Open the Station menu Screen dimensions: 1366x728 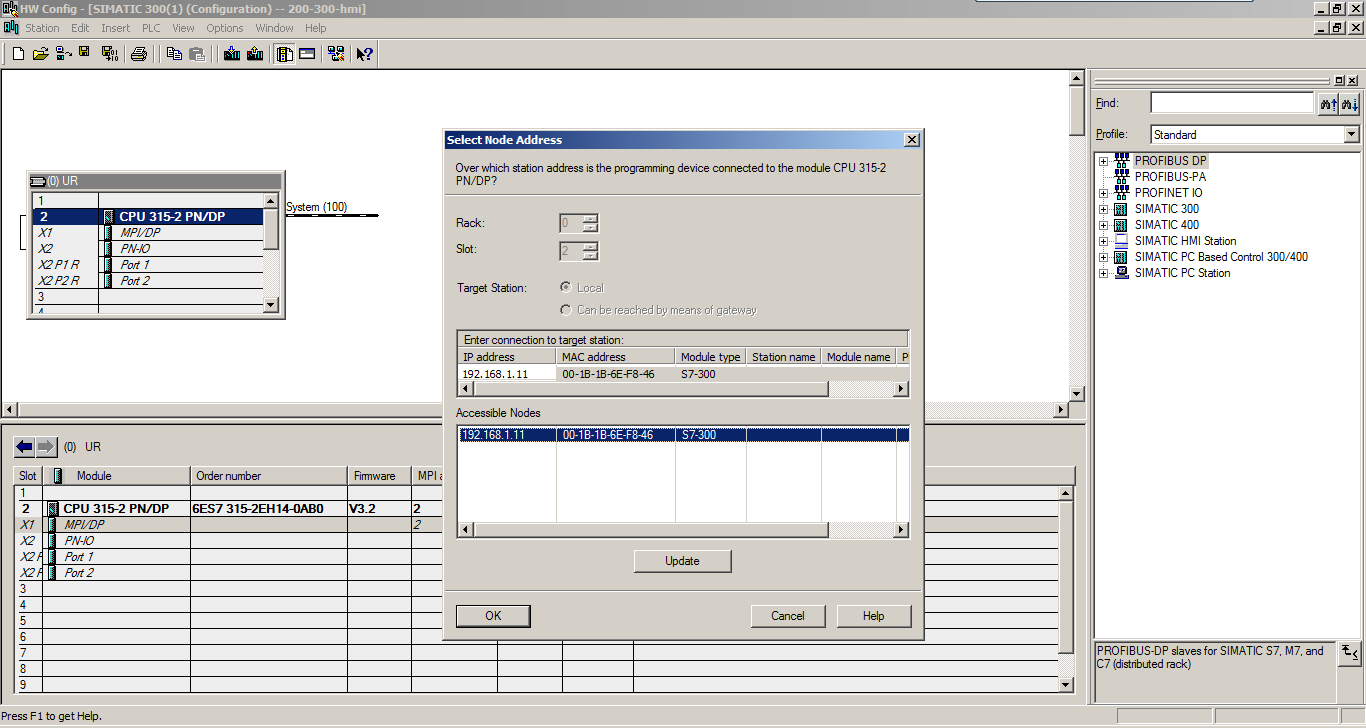(43, 28)
